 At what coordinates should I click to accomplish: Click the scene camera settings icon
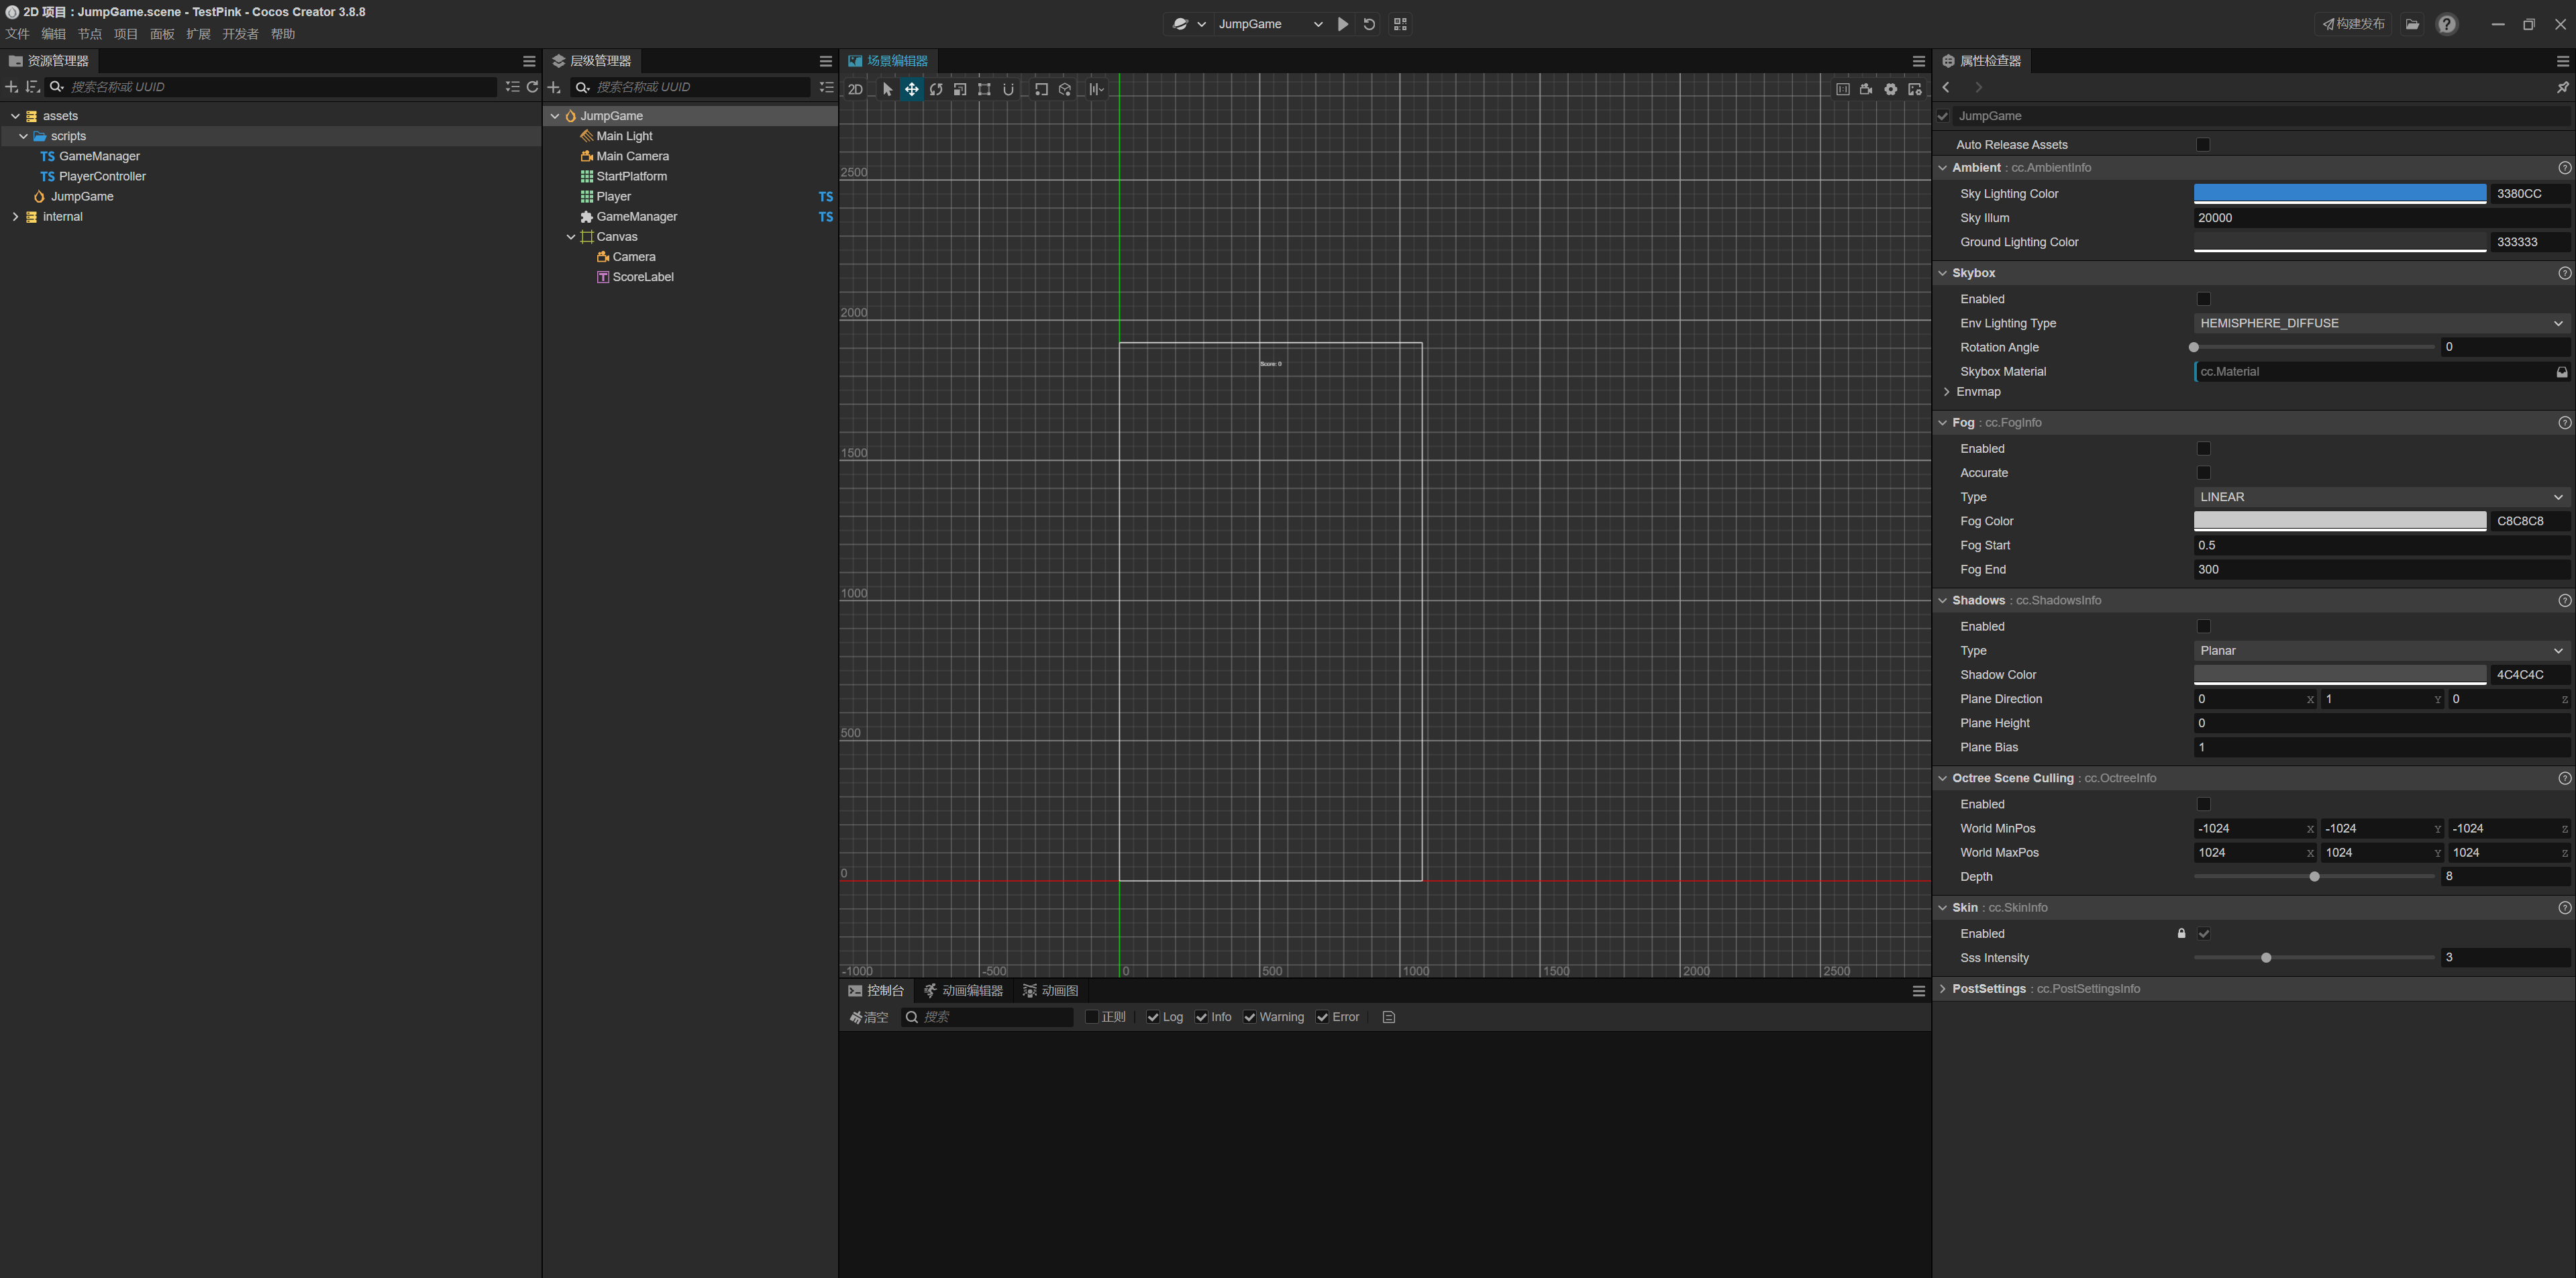[x=1866, y=89]
